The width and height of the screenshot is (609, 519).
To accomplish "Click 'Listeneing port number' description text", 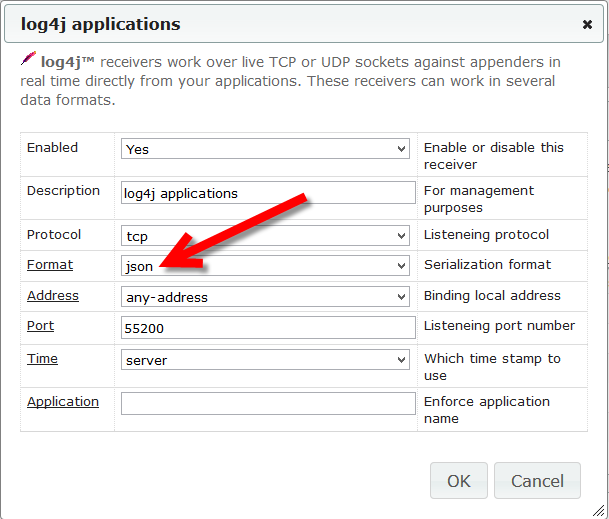I will pos(499,326).
